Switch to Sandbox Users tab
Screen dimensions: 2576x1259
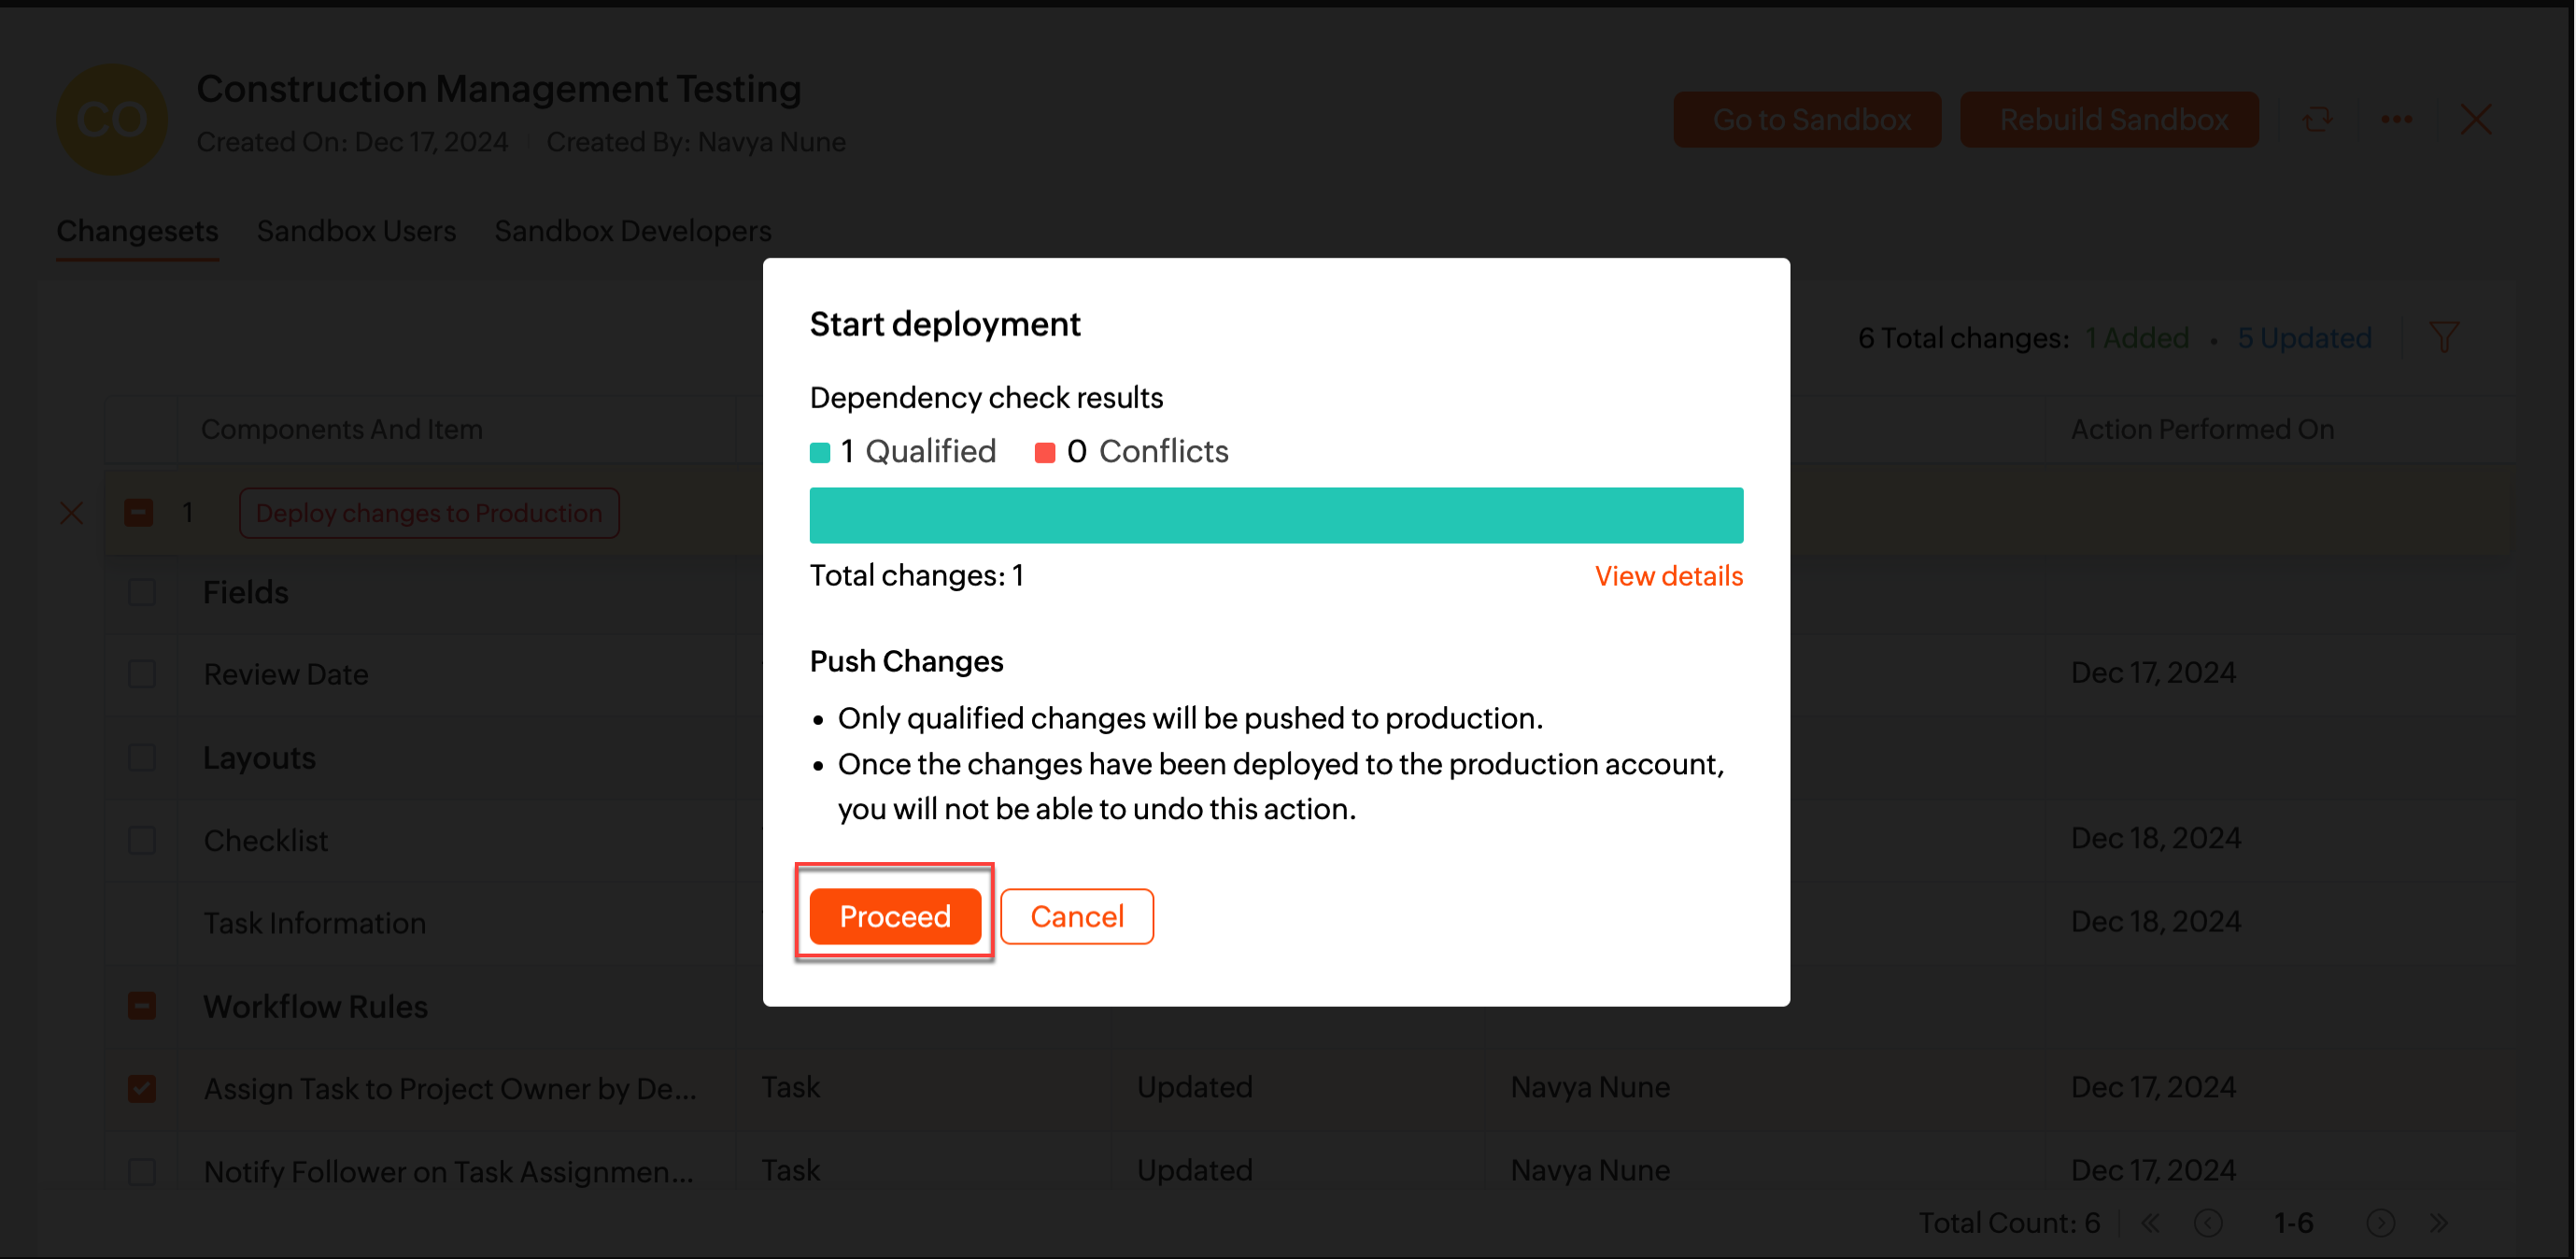coord(356,231)
